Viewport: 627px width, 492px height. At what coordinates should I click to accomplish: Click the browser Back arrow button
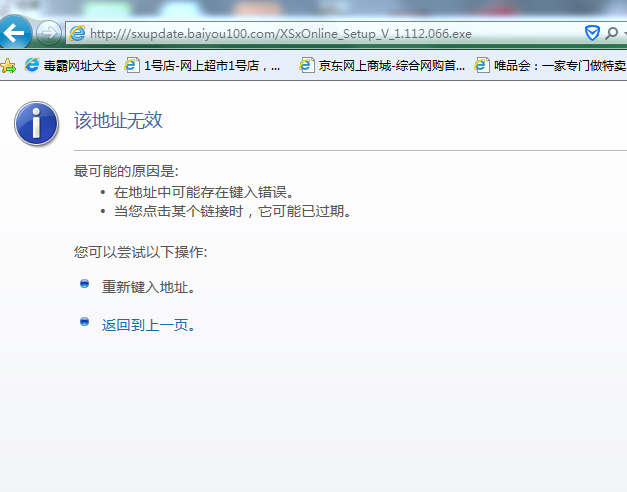(x=14, y=33)
